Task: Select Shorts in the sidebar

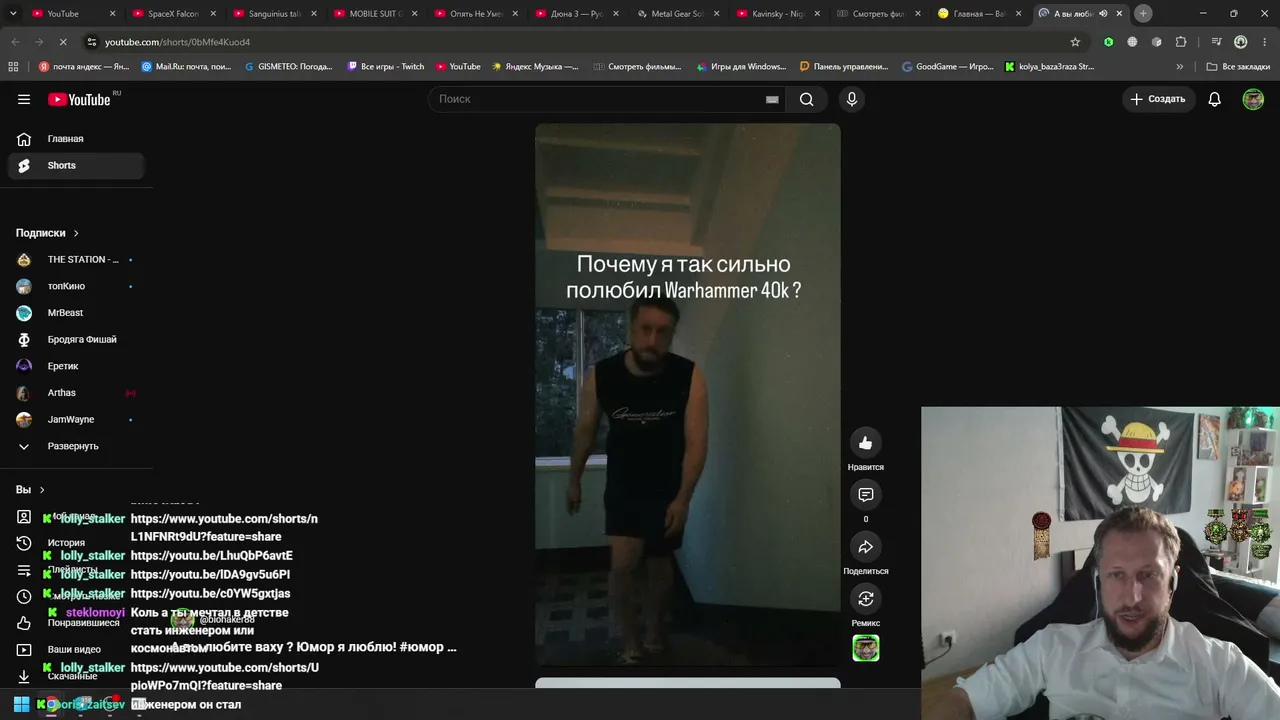Action: pos(76,165)
